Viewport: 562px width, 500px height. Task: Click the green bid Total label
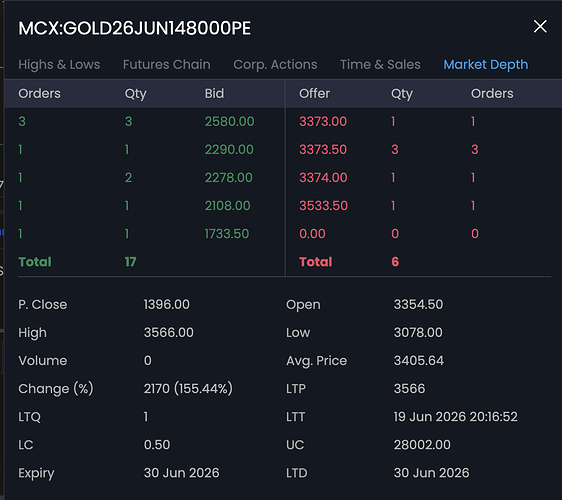(35, 262)
